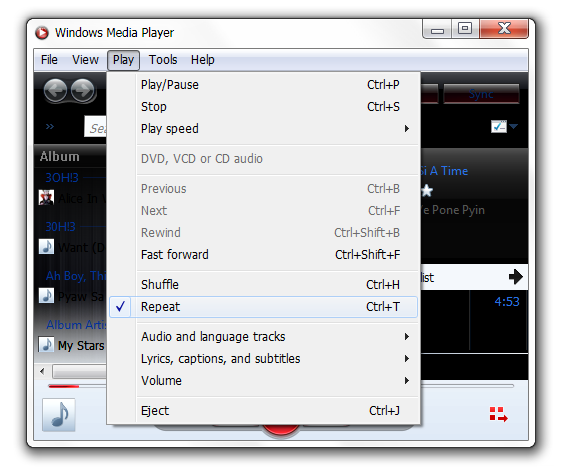Click the red seek progress bar
564x469 pixels.
63,386
